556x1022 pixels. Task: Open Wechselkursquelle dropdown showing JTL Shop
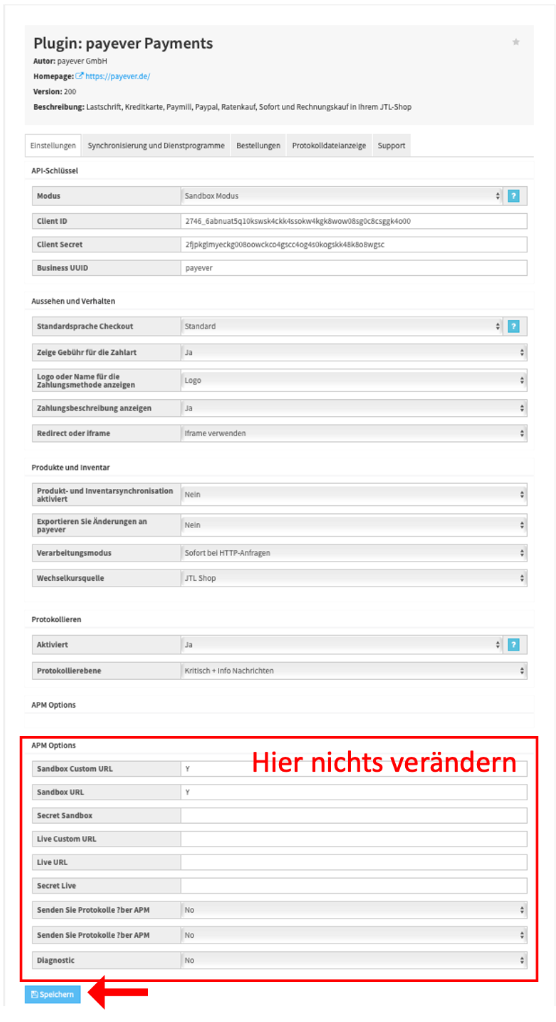coord(354,578)
